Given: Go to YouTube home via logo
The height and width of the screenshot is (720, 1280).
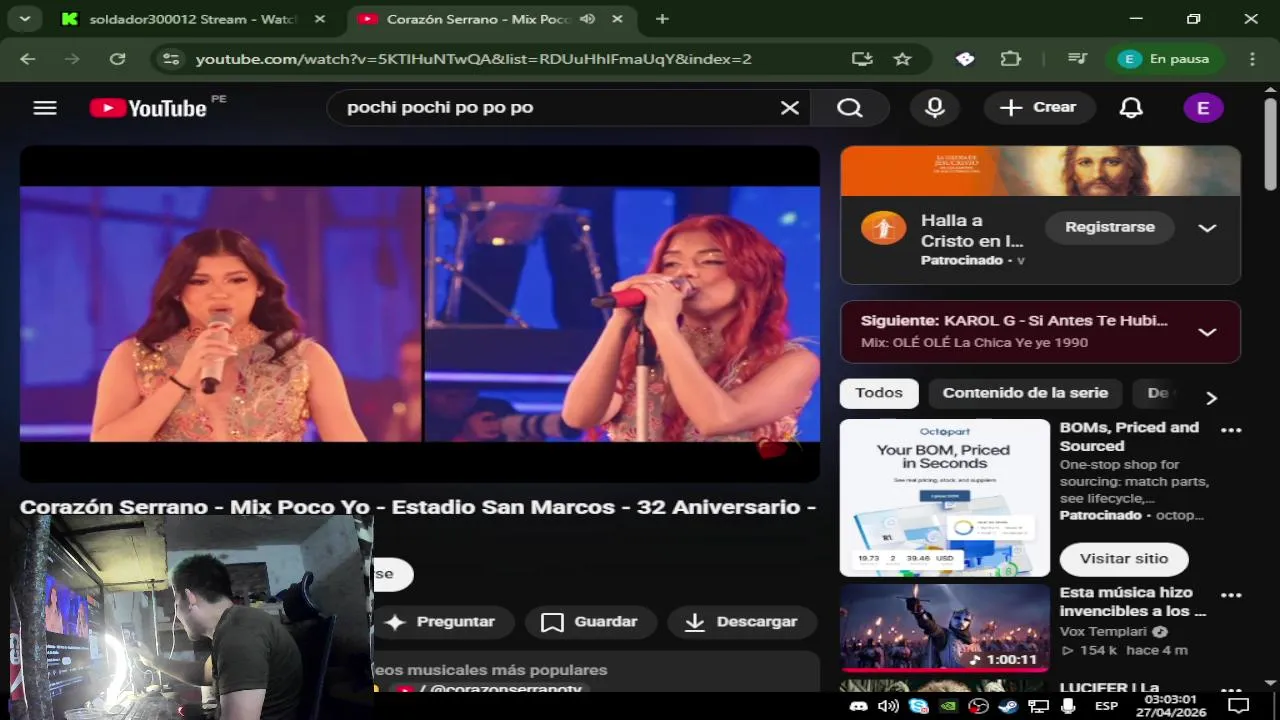Looking at the screenshot, I should pos(148,108).
